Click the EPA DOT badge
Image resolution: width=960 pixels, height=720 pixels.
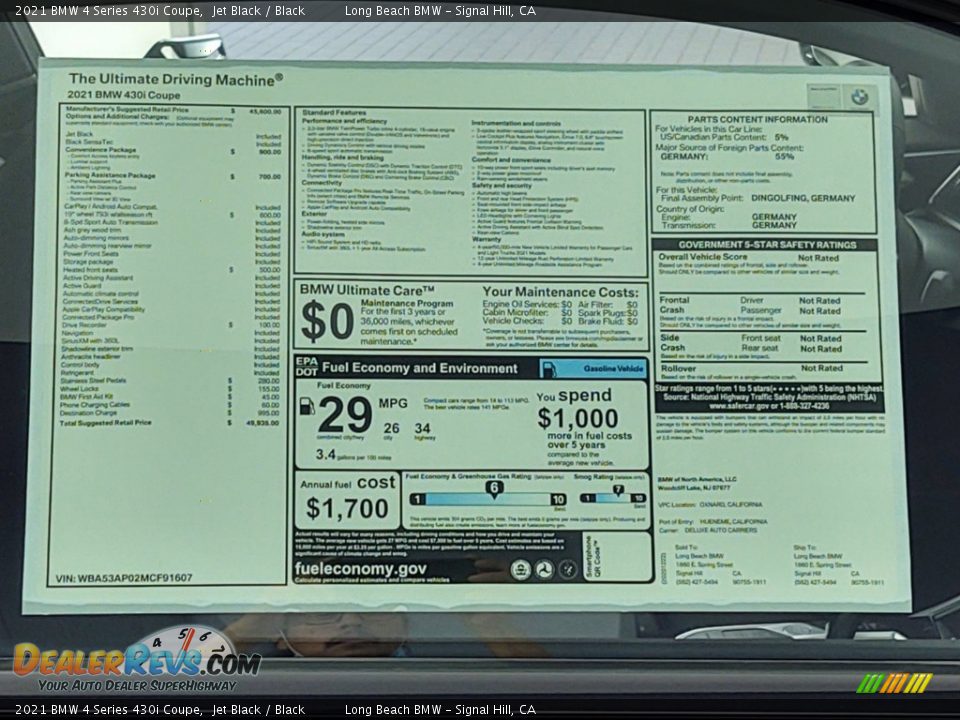[x=307, y=367]
